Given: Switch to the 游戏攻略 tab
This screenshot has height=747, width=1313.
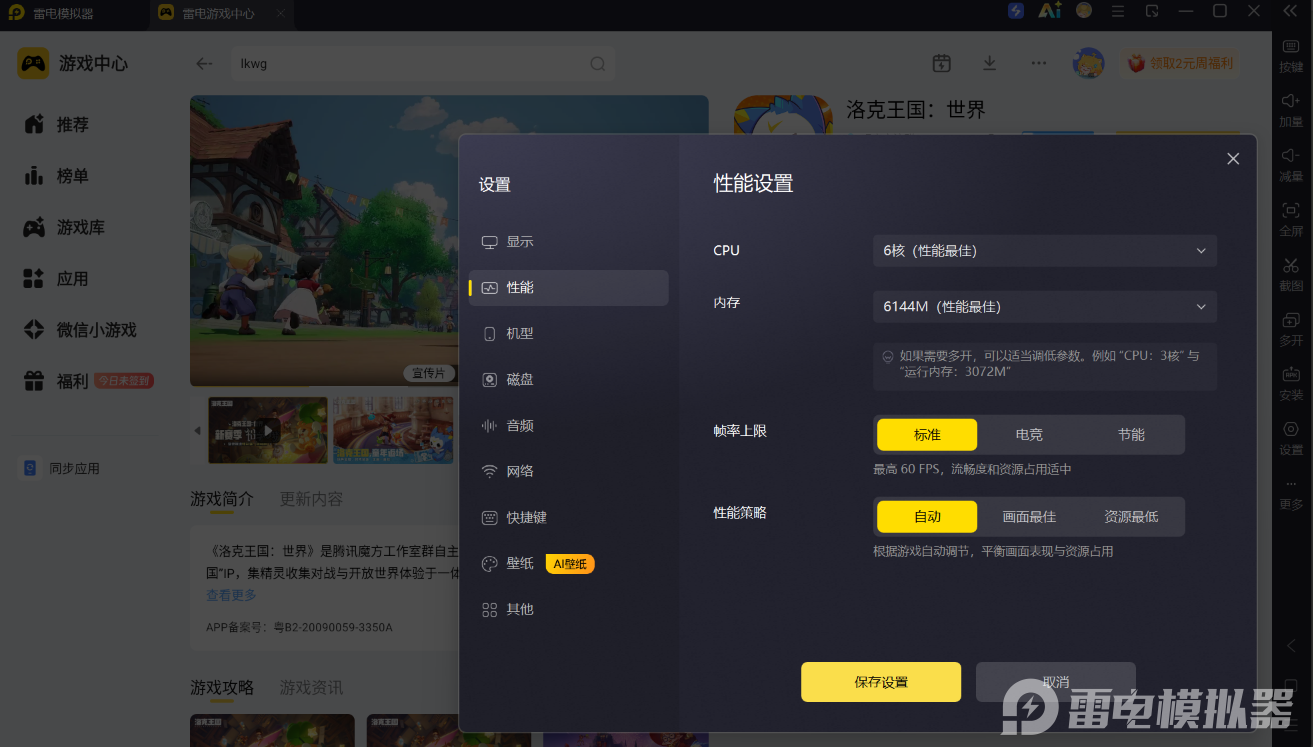Looking at the screenshot, I should tap(222, 688).
